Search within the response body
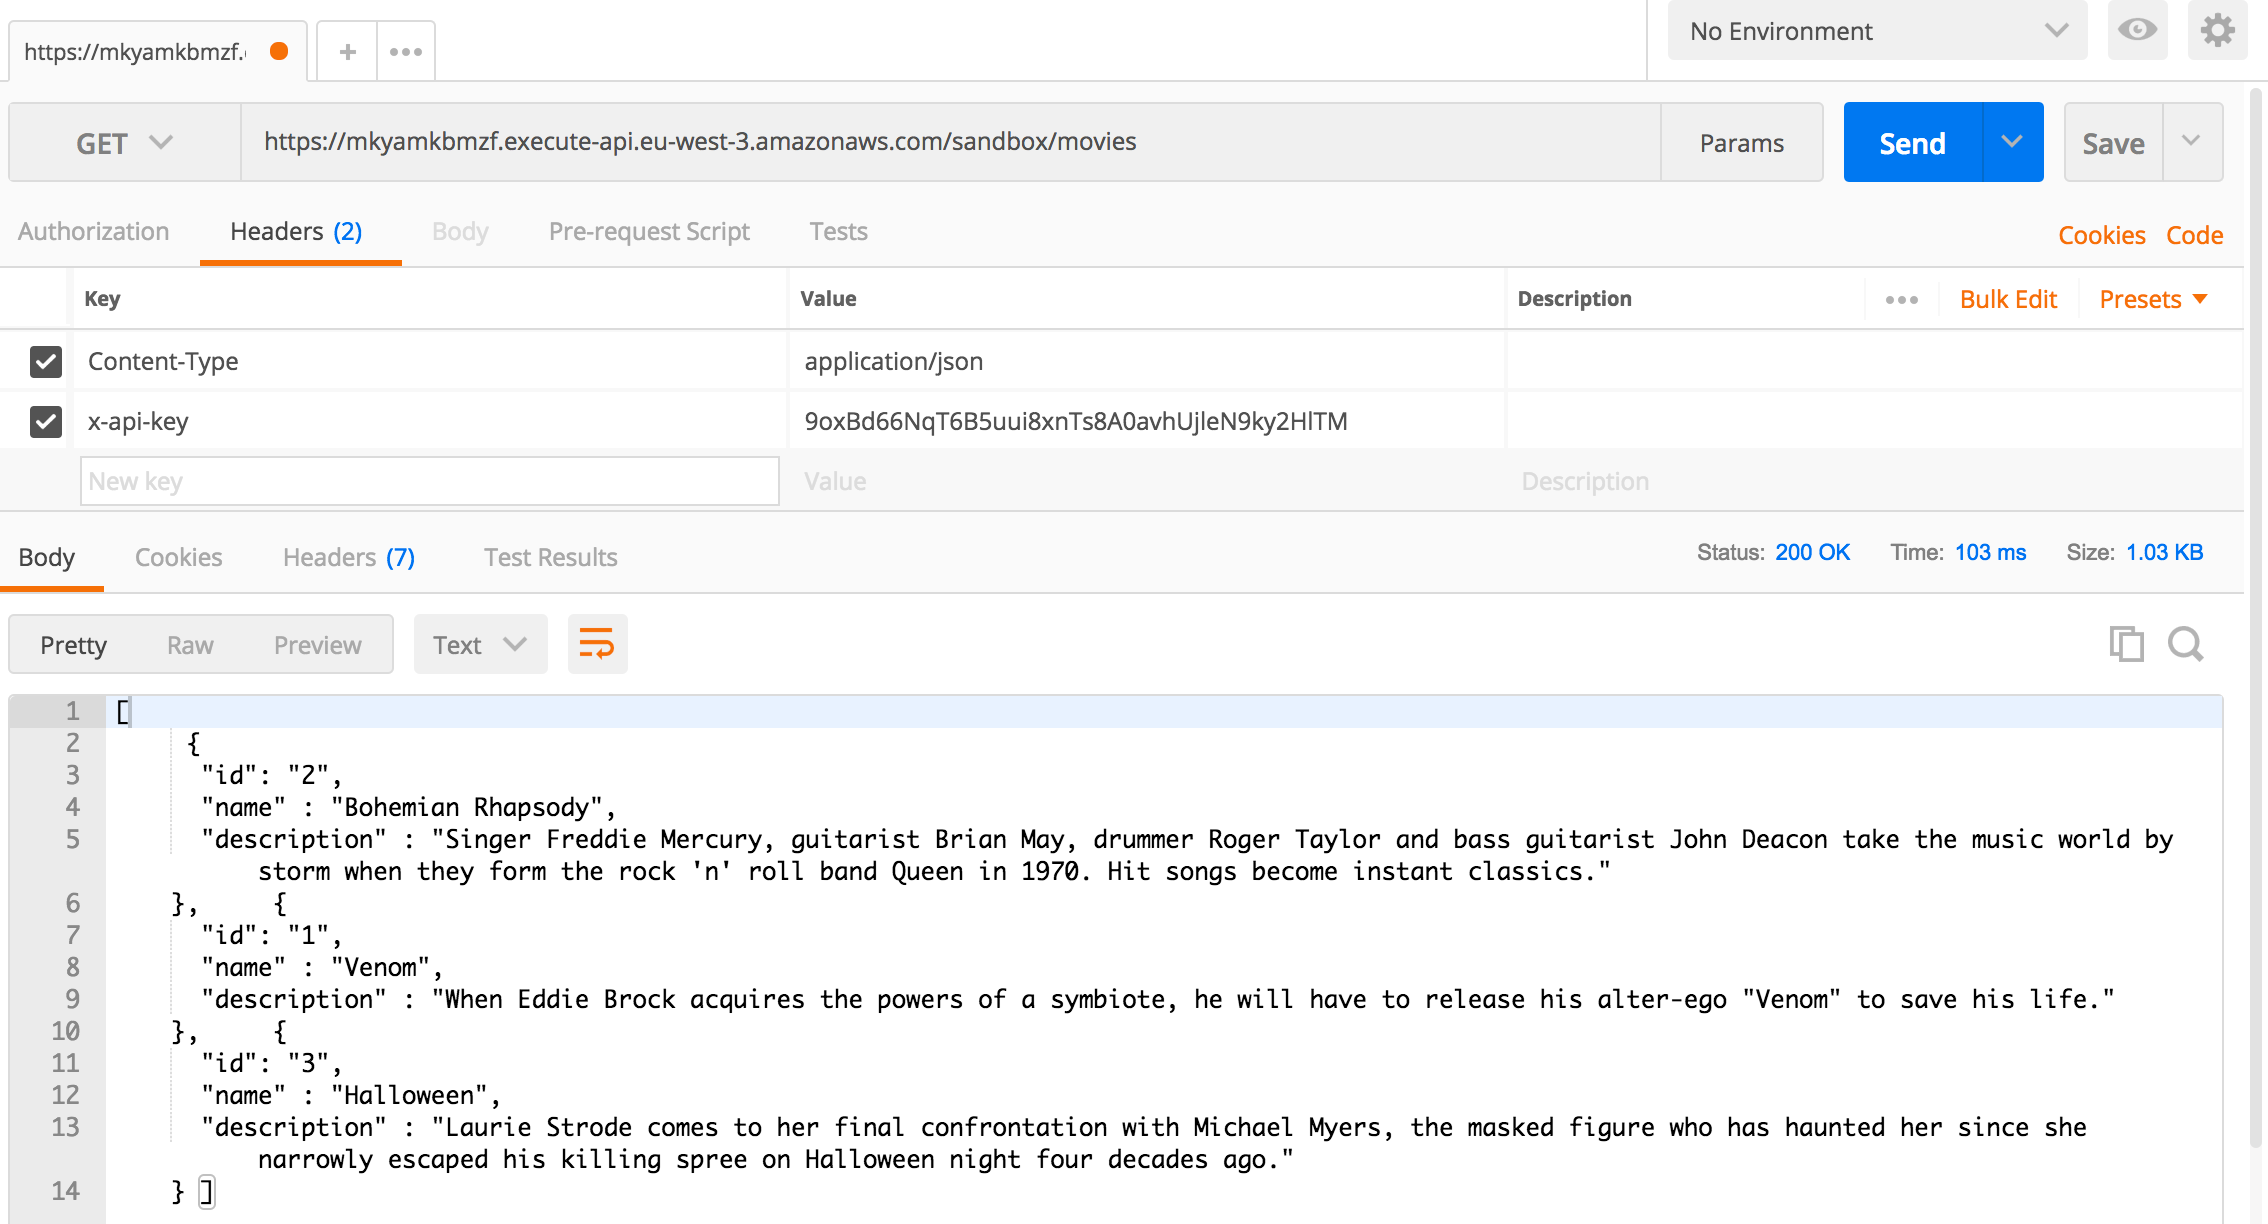The image size is (2268, 1224). (2185, 644)
